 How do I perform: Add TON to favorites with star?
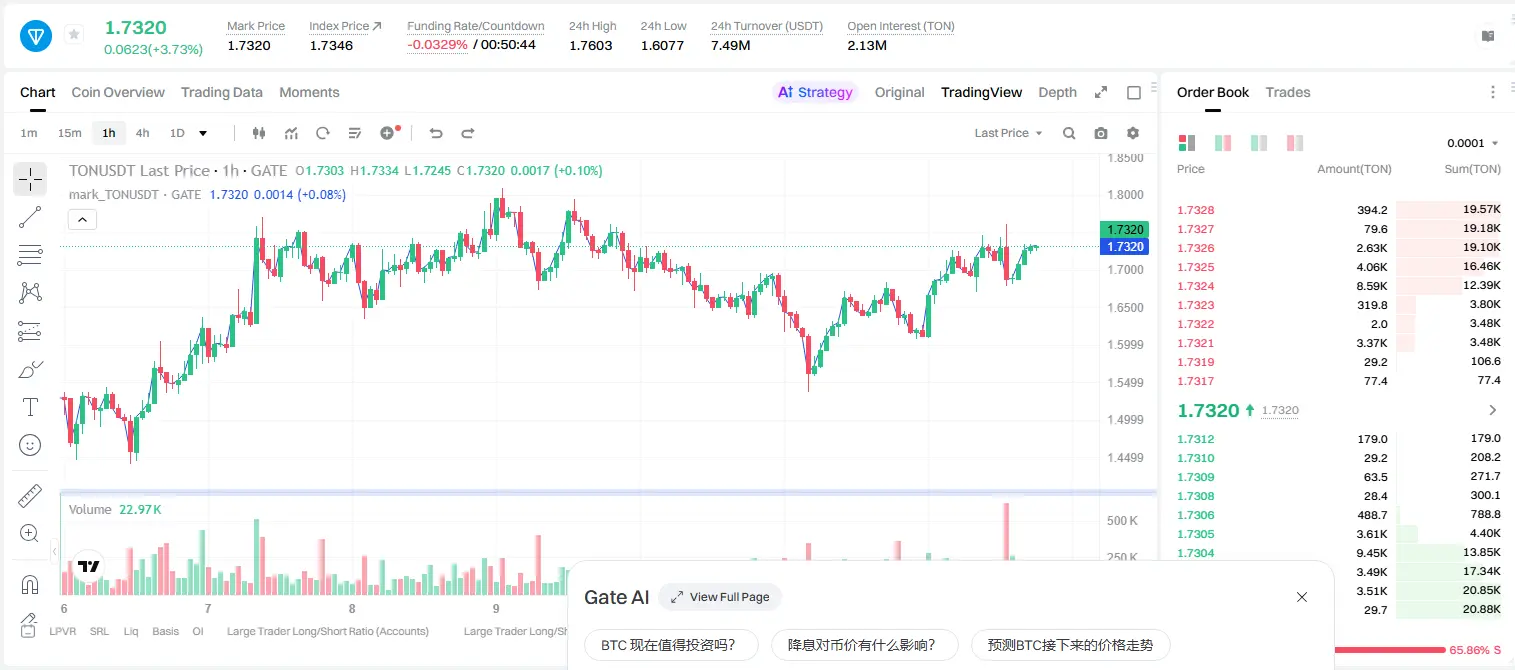point(74,35)
